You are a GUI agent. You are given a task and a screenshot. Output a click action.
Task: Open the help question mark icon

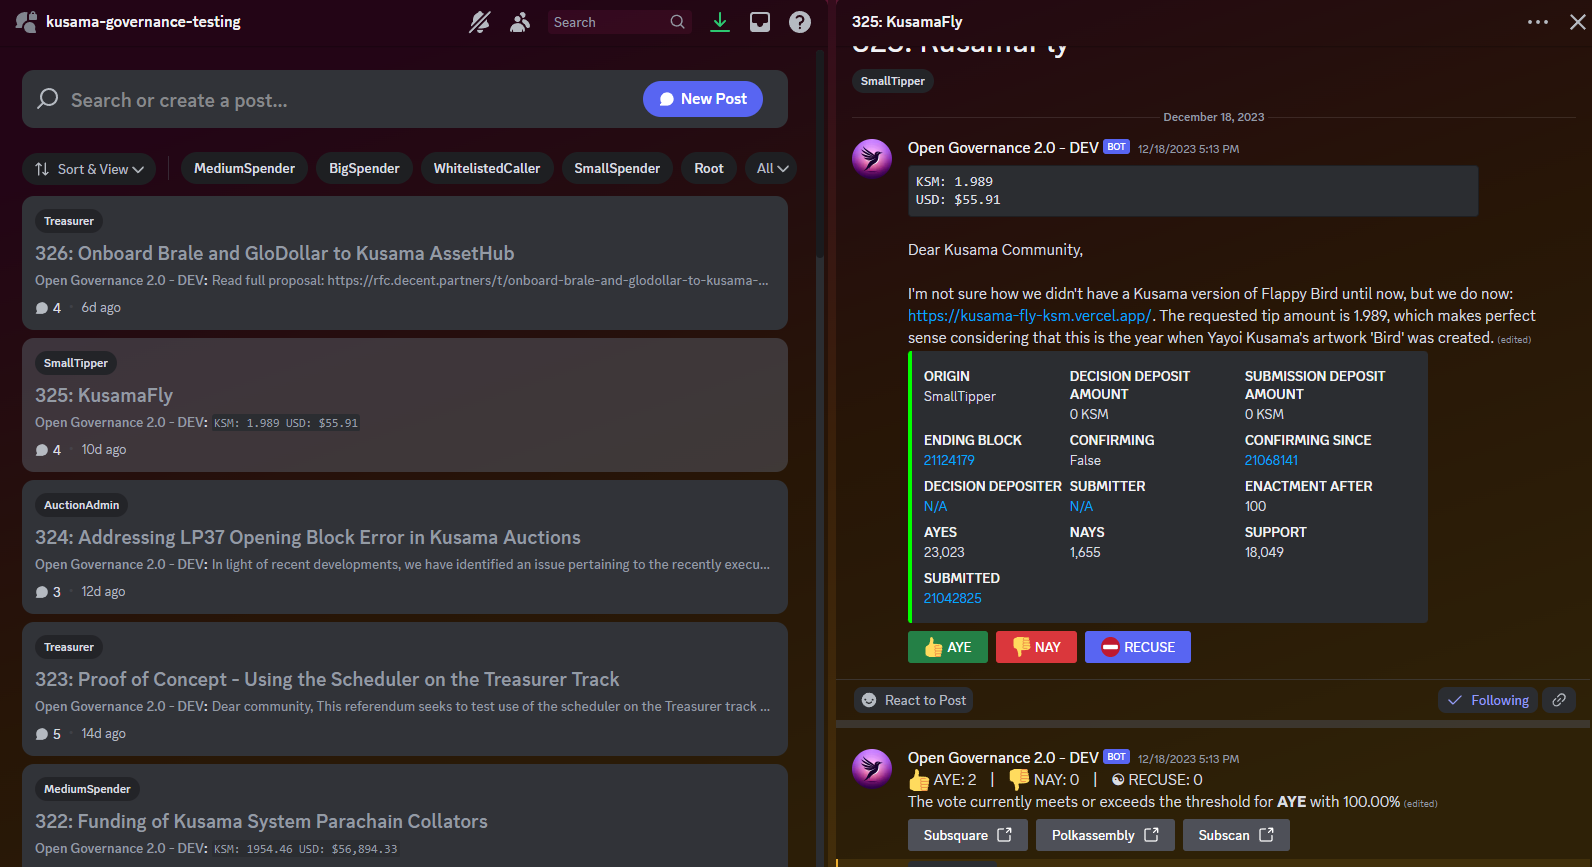pyautogui.click(x=800, y=22)
